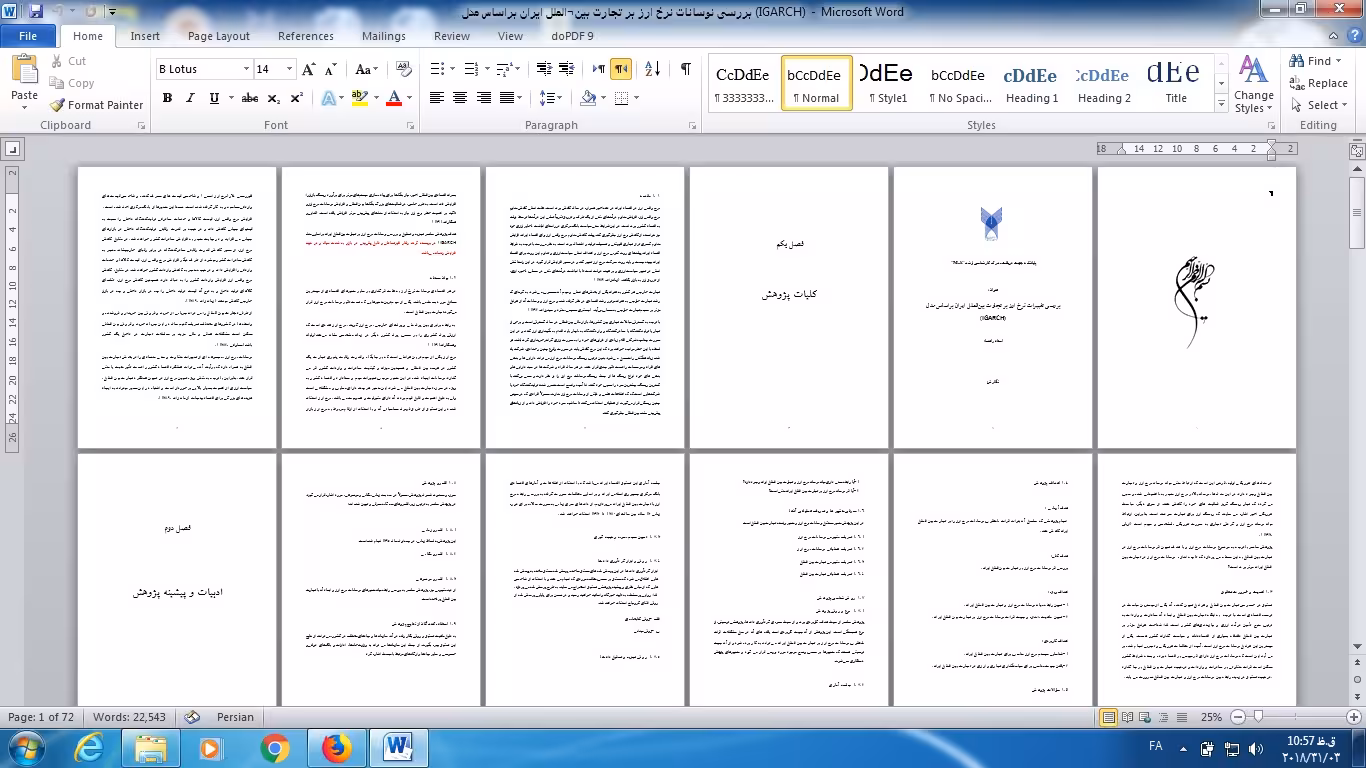Viewport: 1366px width, 768px height.
Task: Click the Format Painter tool
Action: pos(97,105)
